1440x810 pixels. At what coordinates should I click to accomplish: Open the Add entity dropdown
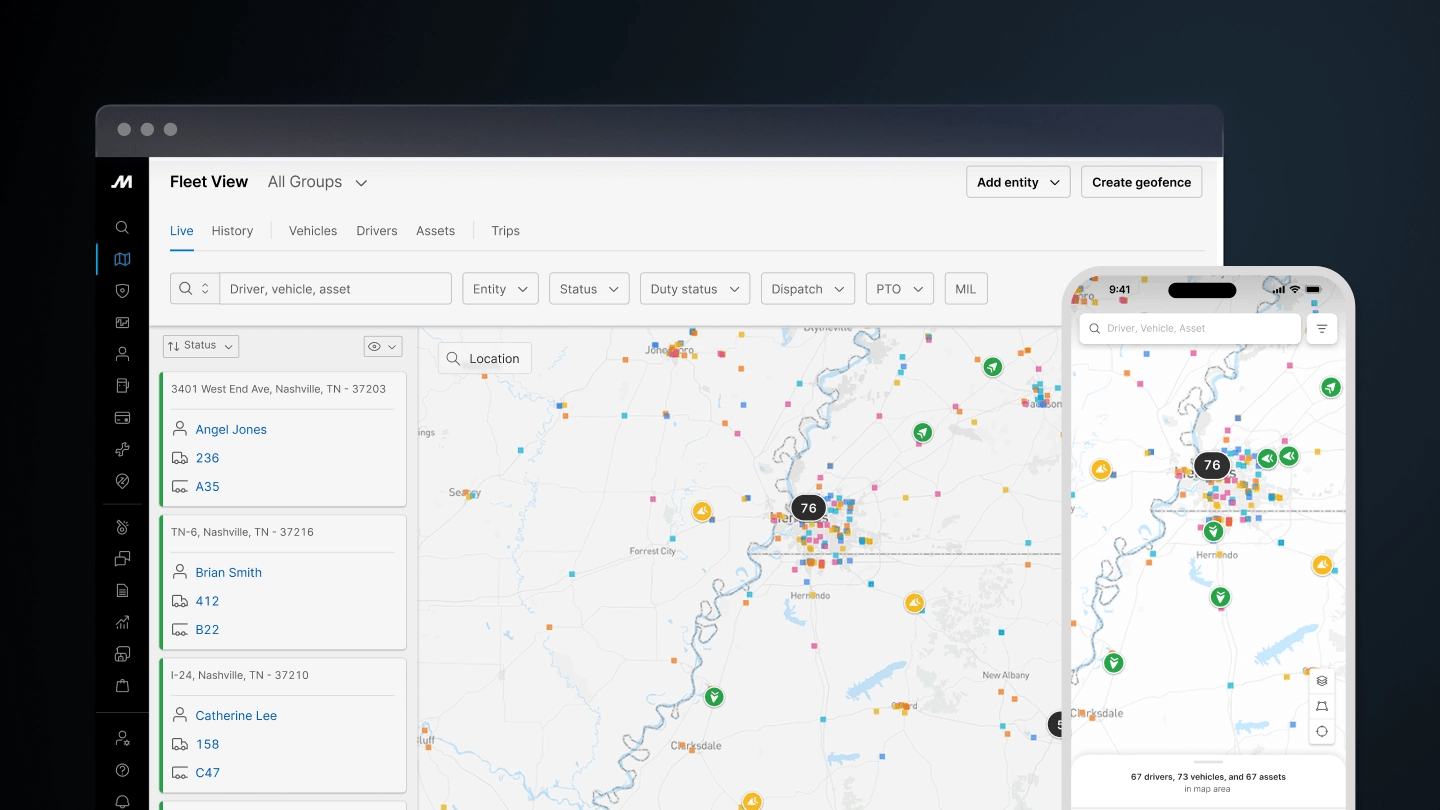pyautogui.click(x=1018, y=182)
